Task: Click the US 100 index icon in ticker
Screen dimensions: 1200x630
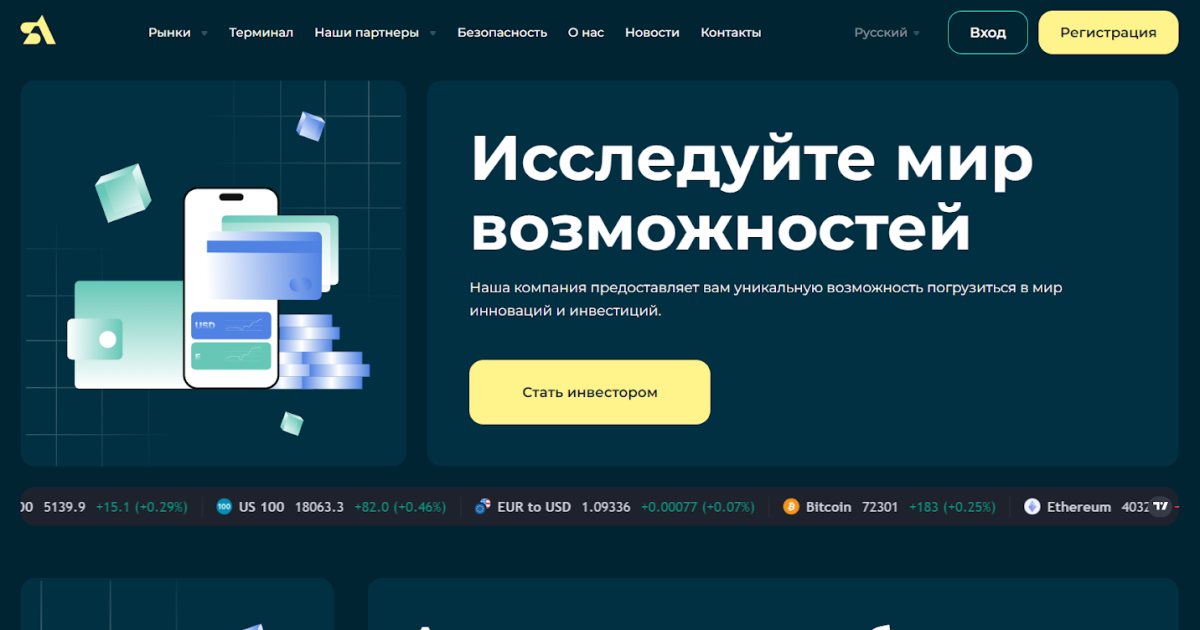Action: point(224,507)
